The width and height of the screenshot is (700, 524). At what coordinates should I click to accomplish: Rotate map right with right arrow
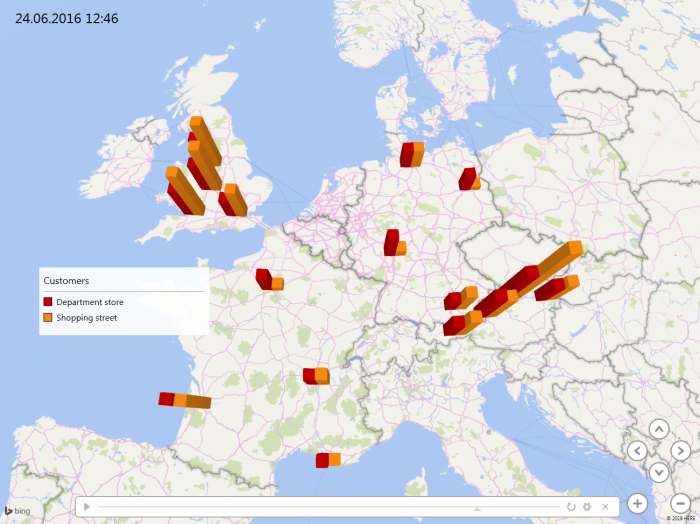[680, 450]
